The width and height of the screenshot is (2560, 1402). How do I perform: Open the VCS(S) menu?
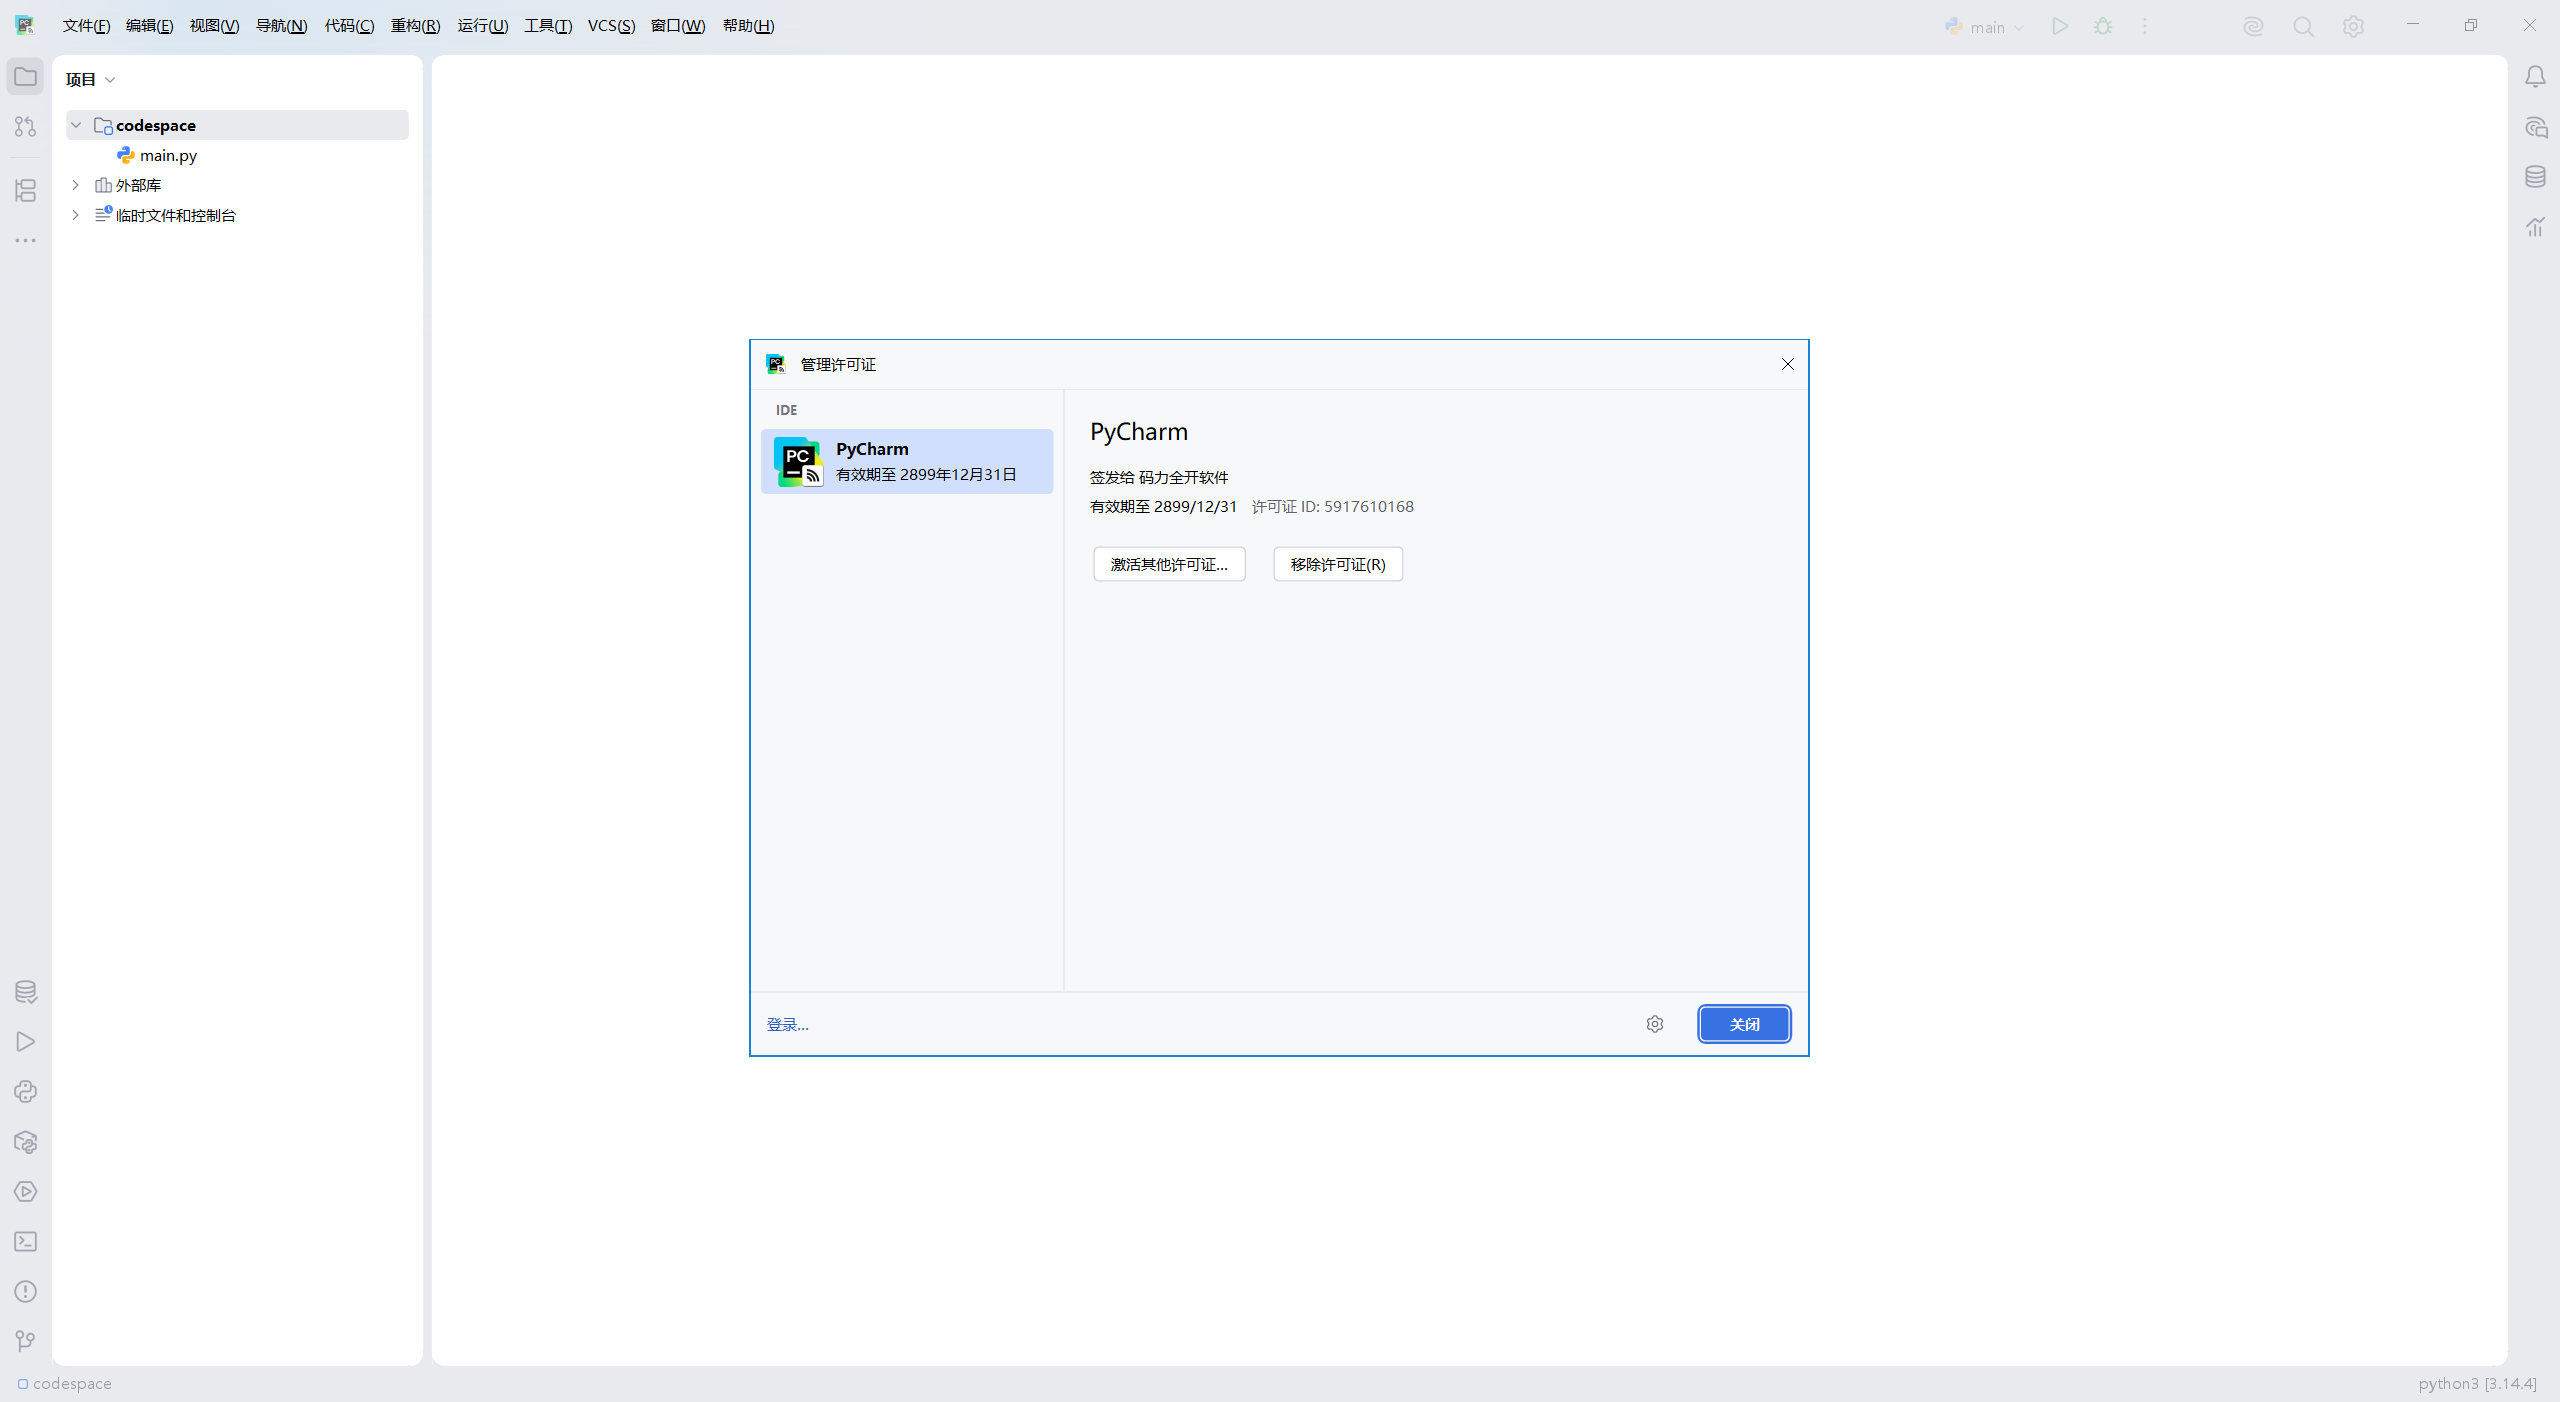pyautogui.click(x=611, y=26)
